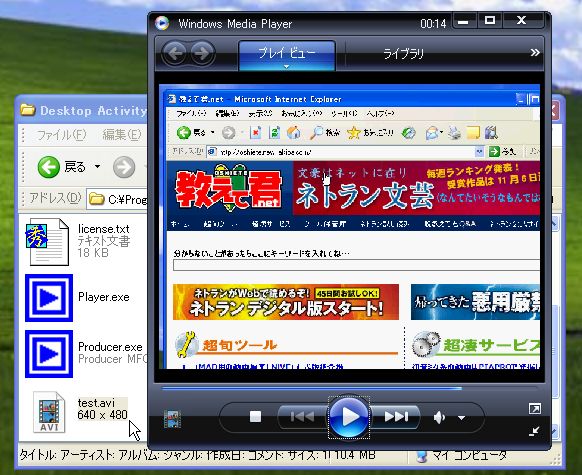Click 戻る back button in Explorer
The width and height of the screenshot is (582, 475).
click(x=62, y=167)
